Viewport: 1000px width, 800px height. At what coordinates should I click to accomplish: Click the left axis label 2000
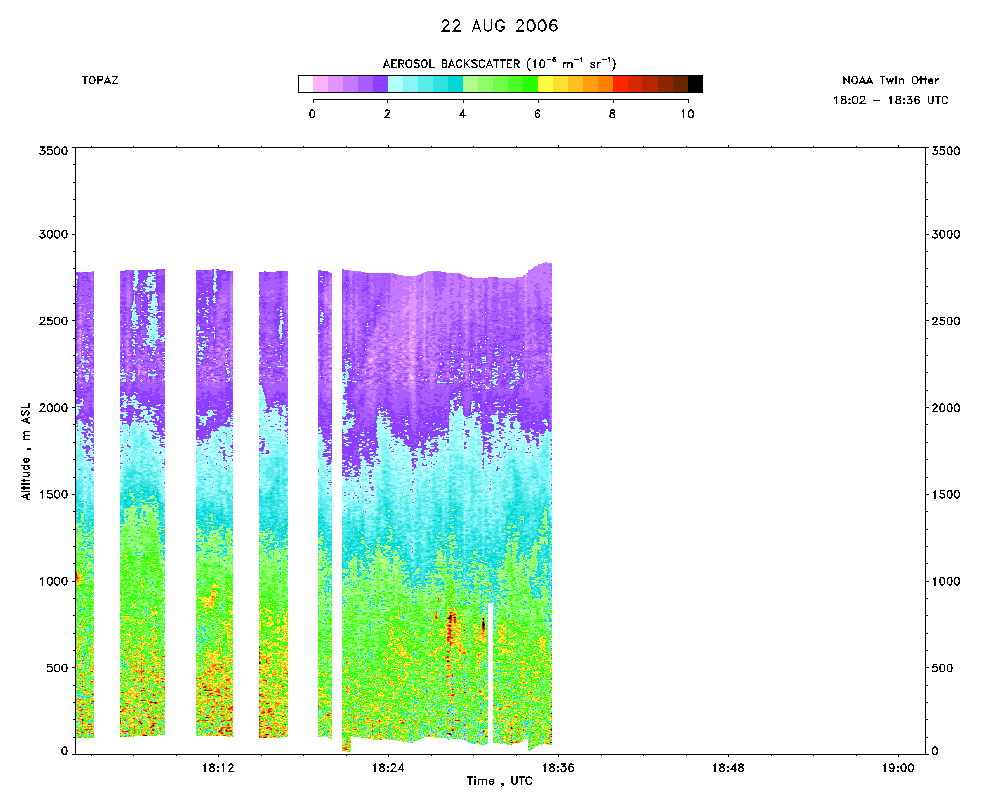(54, 408)
